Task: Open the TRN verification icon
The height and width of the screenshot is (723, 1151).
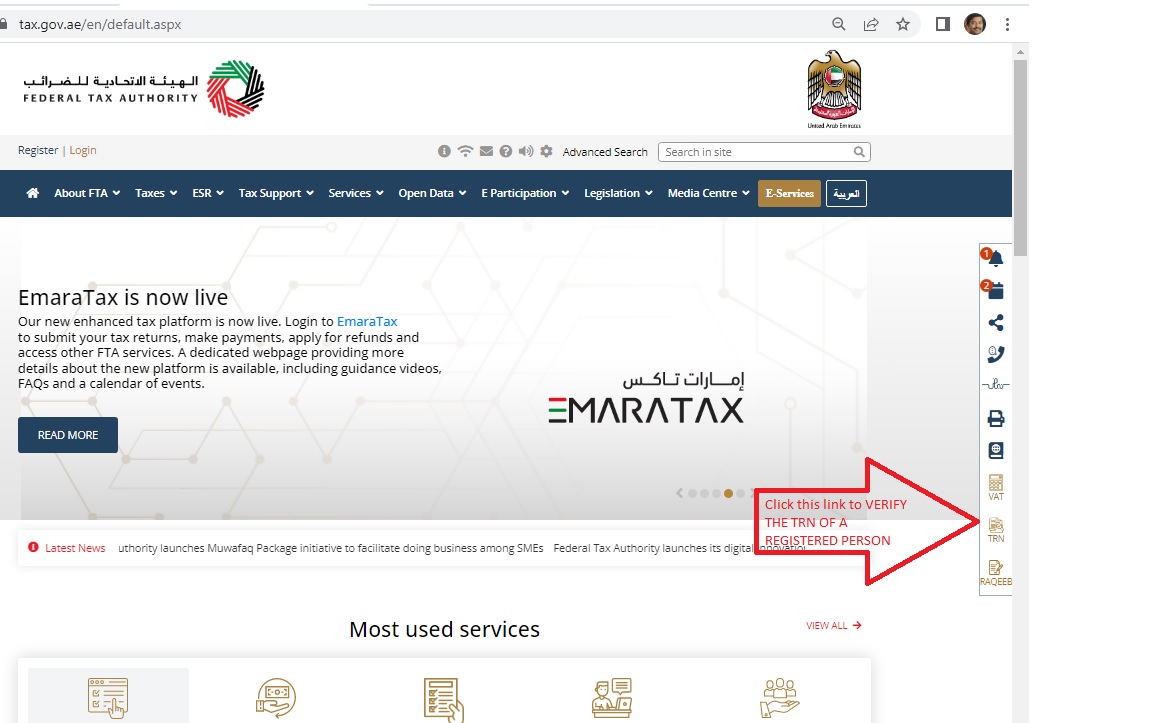Action: click(995, 529)
